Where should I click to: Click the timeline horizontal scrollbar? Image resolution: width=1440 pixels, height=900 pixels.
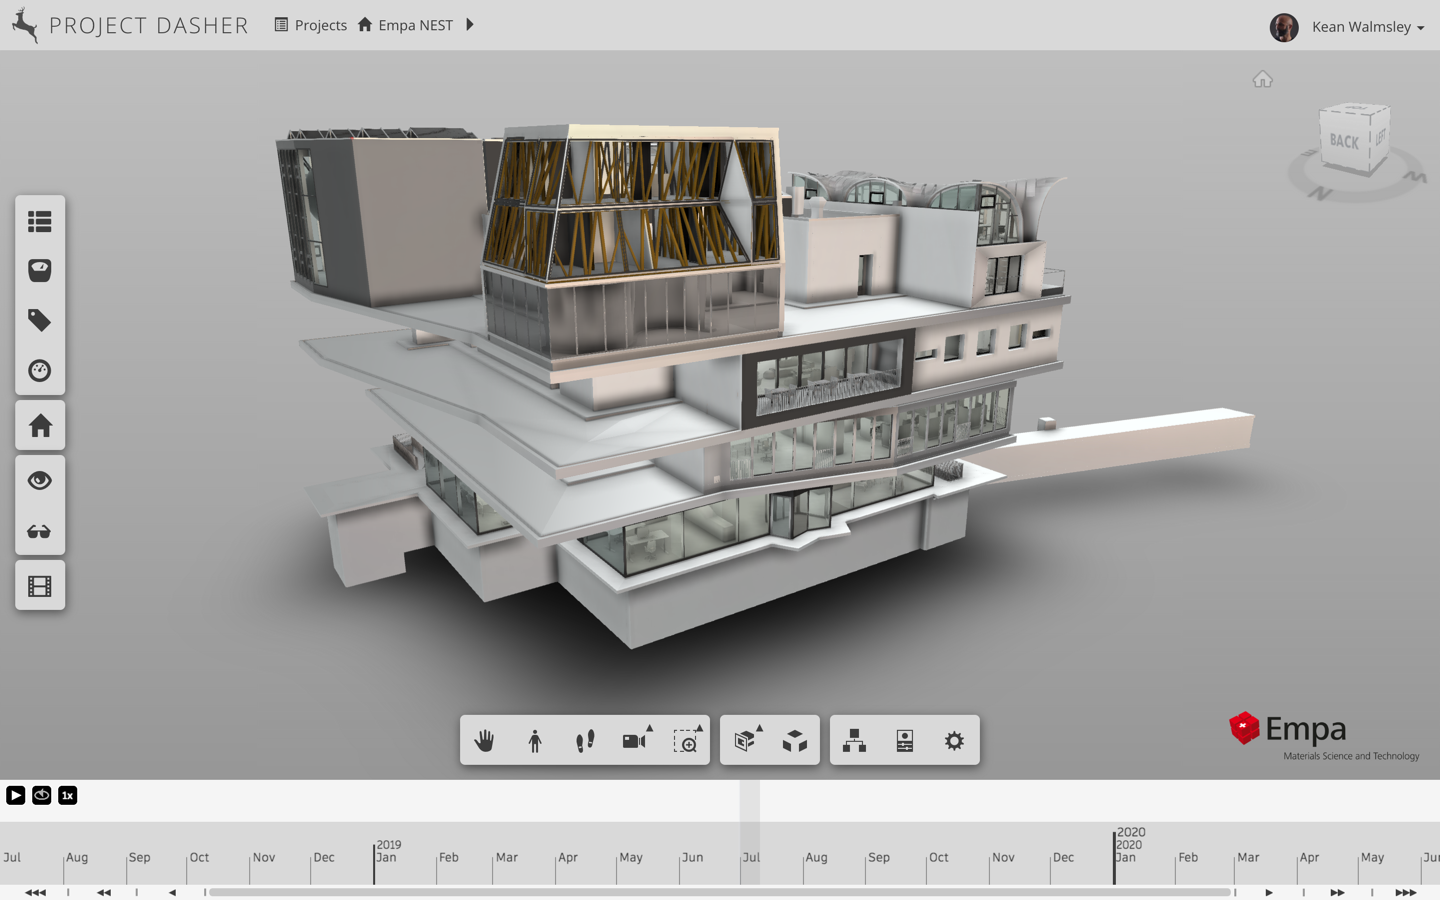(718, 892)
